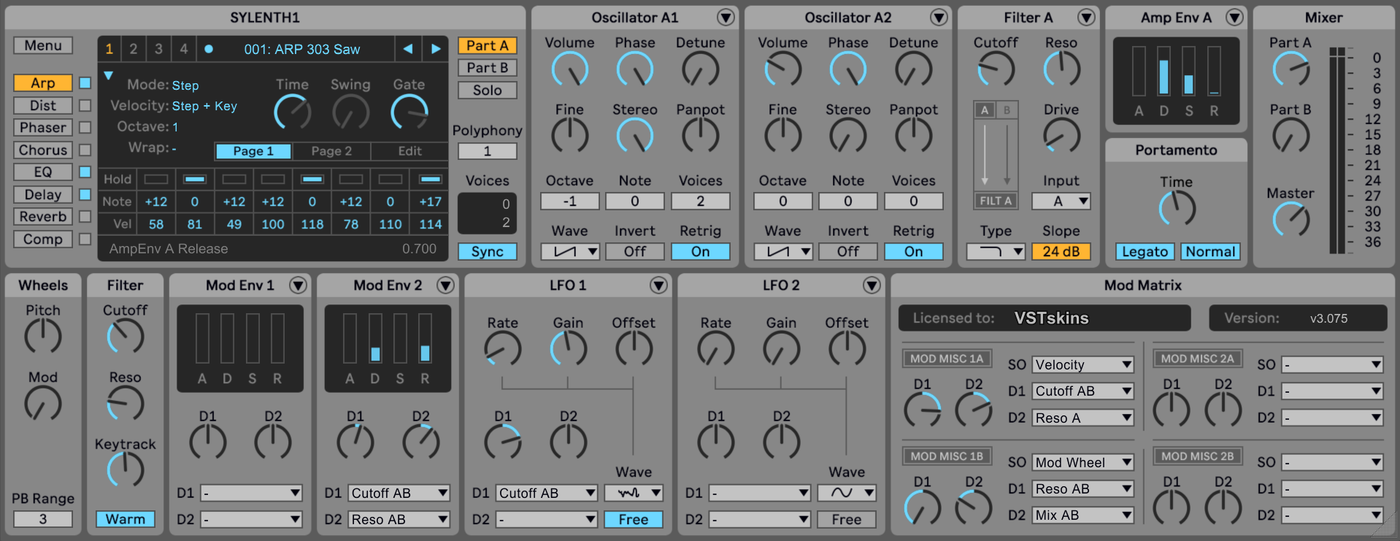Enable the Reverb effect checkbox
The width and height of the screenshot is (1400, 541).
pos(85,216)
